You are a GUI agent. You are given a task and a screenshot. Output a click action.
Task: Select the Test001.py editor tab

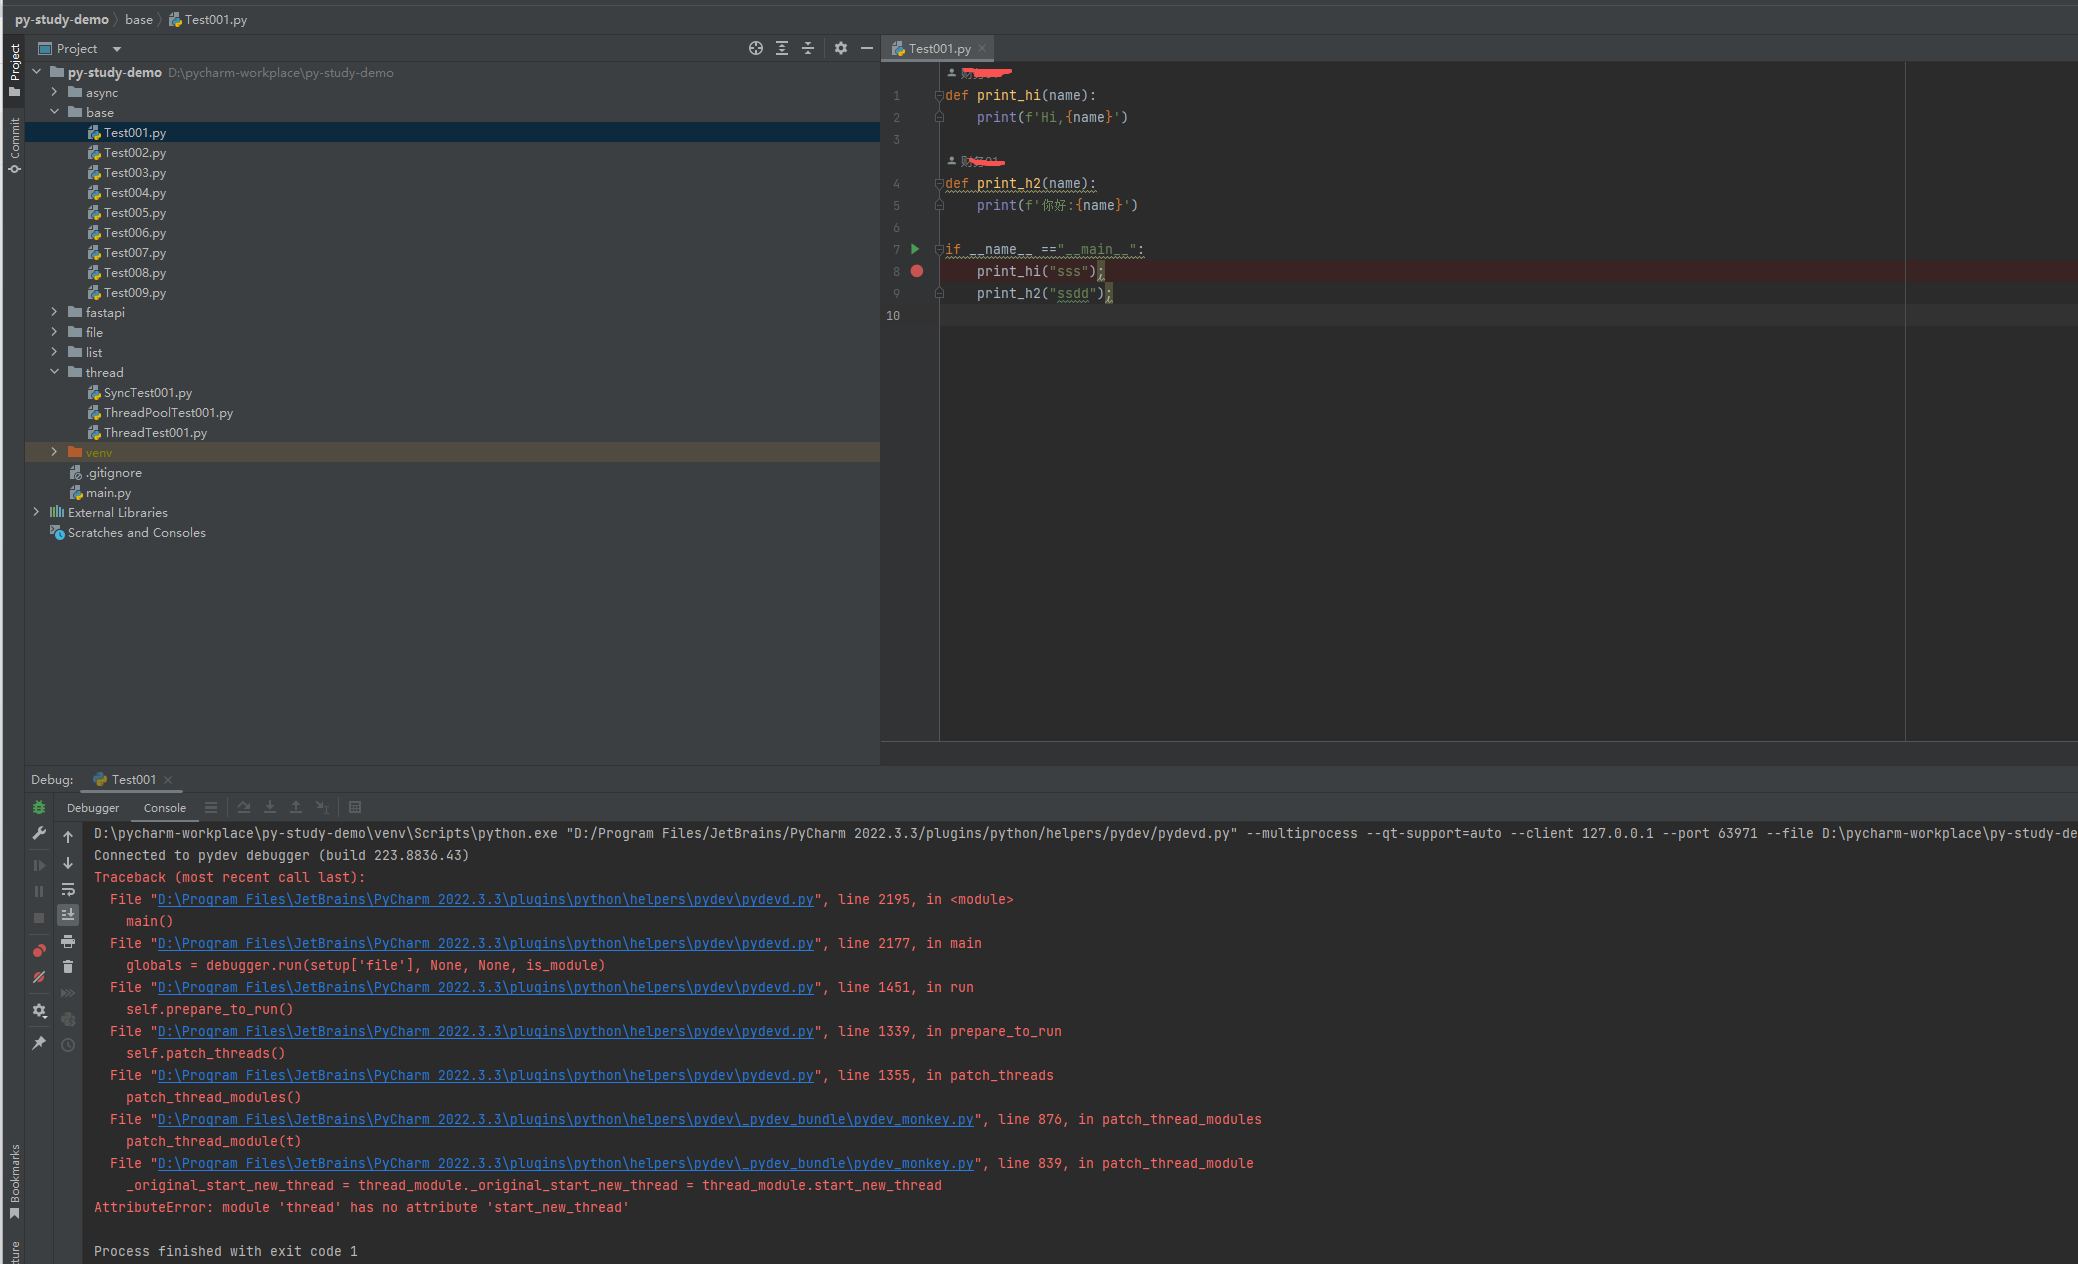click(x=939, y=48)
